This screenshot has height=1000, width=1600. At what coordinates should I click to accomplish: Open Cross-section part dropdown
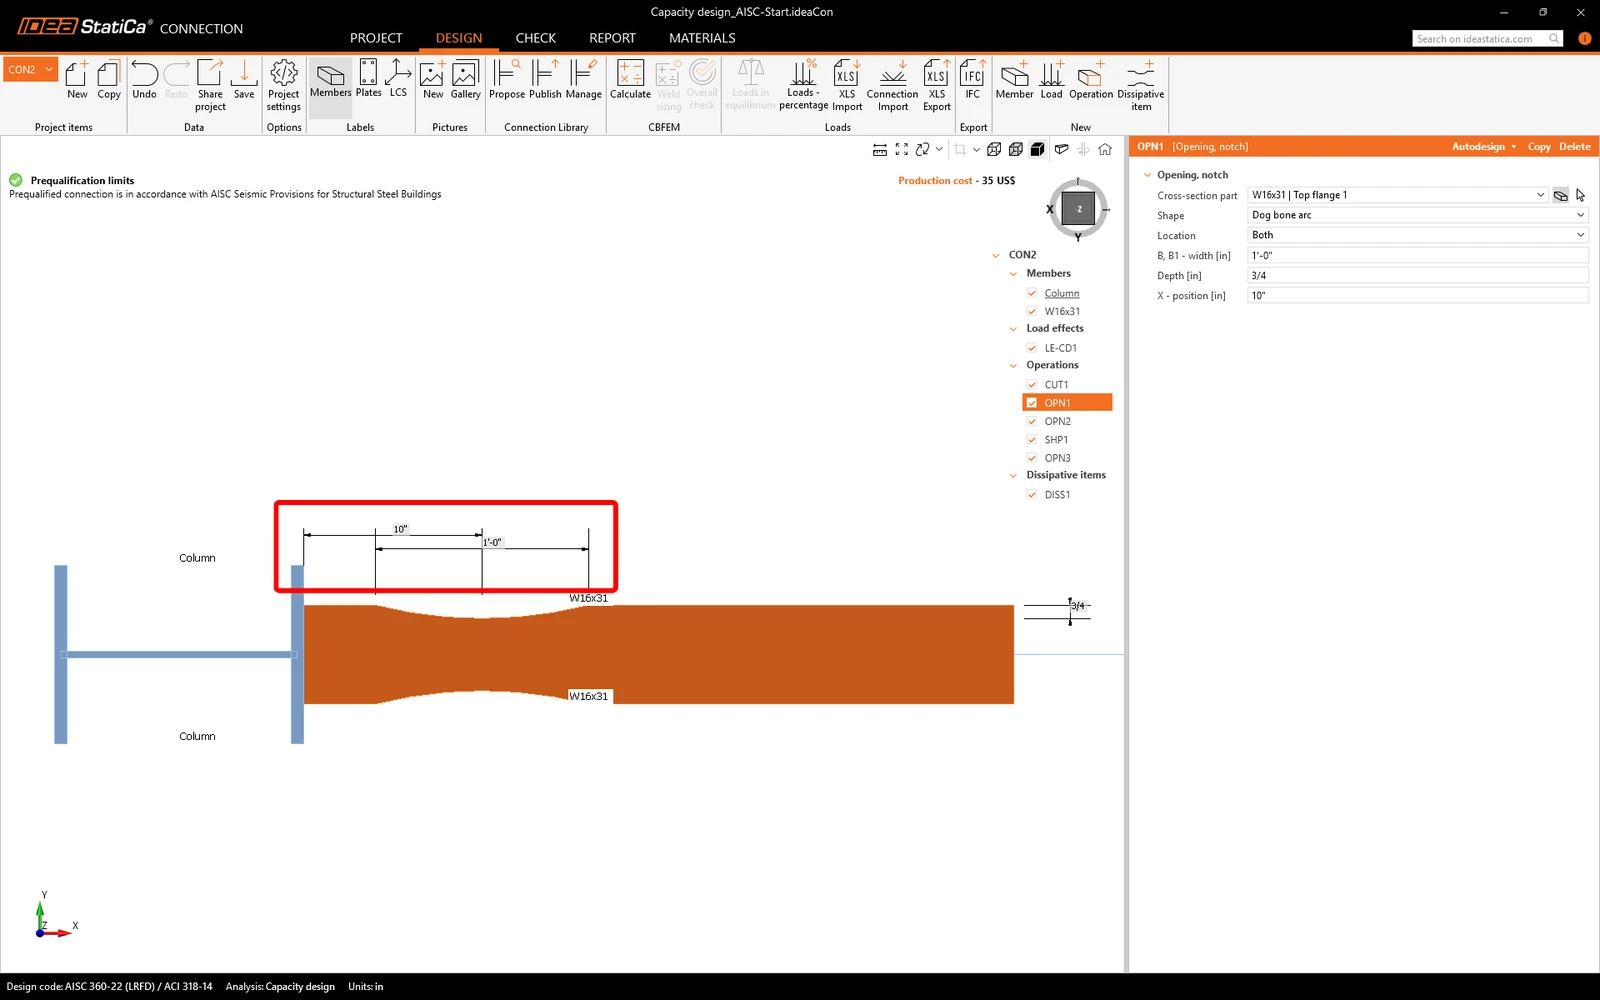1398,195
